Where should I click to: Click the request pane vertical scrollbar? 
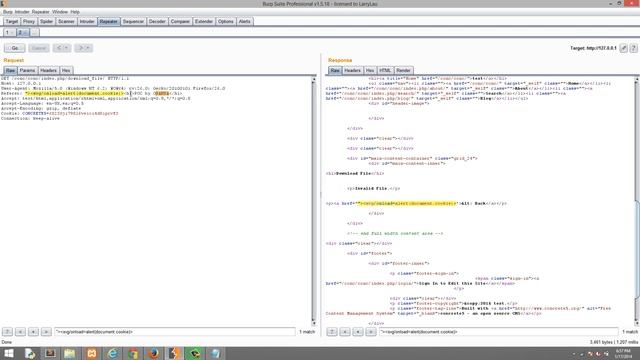point(313,201)
